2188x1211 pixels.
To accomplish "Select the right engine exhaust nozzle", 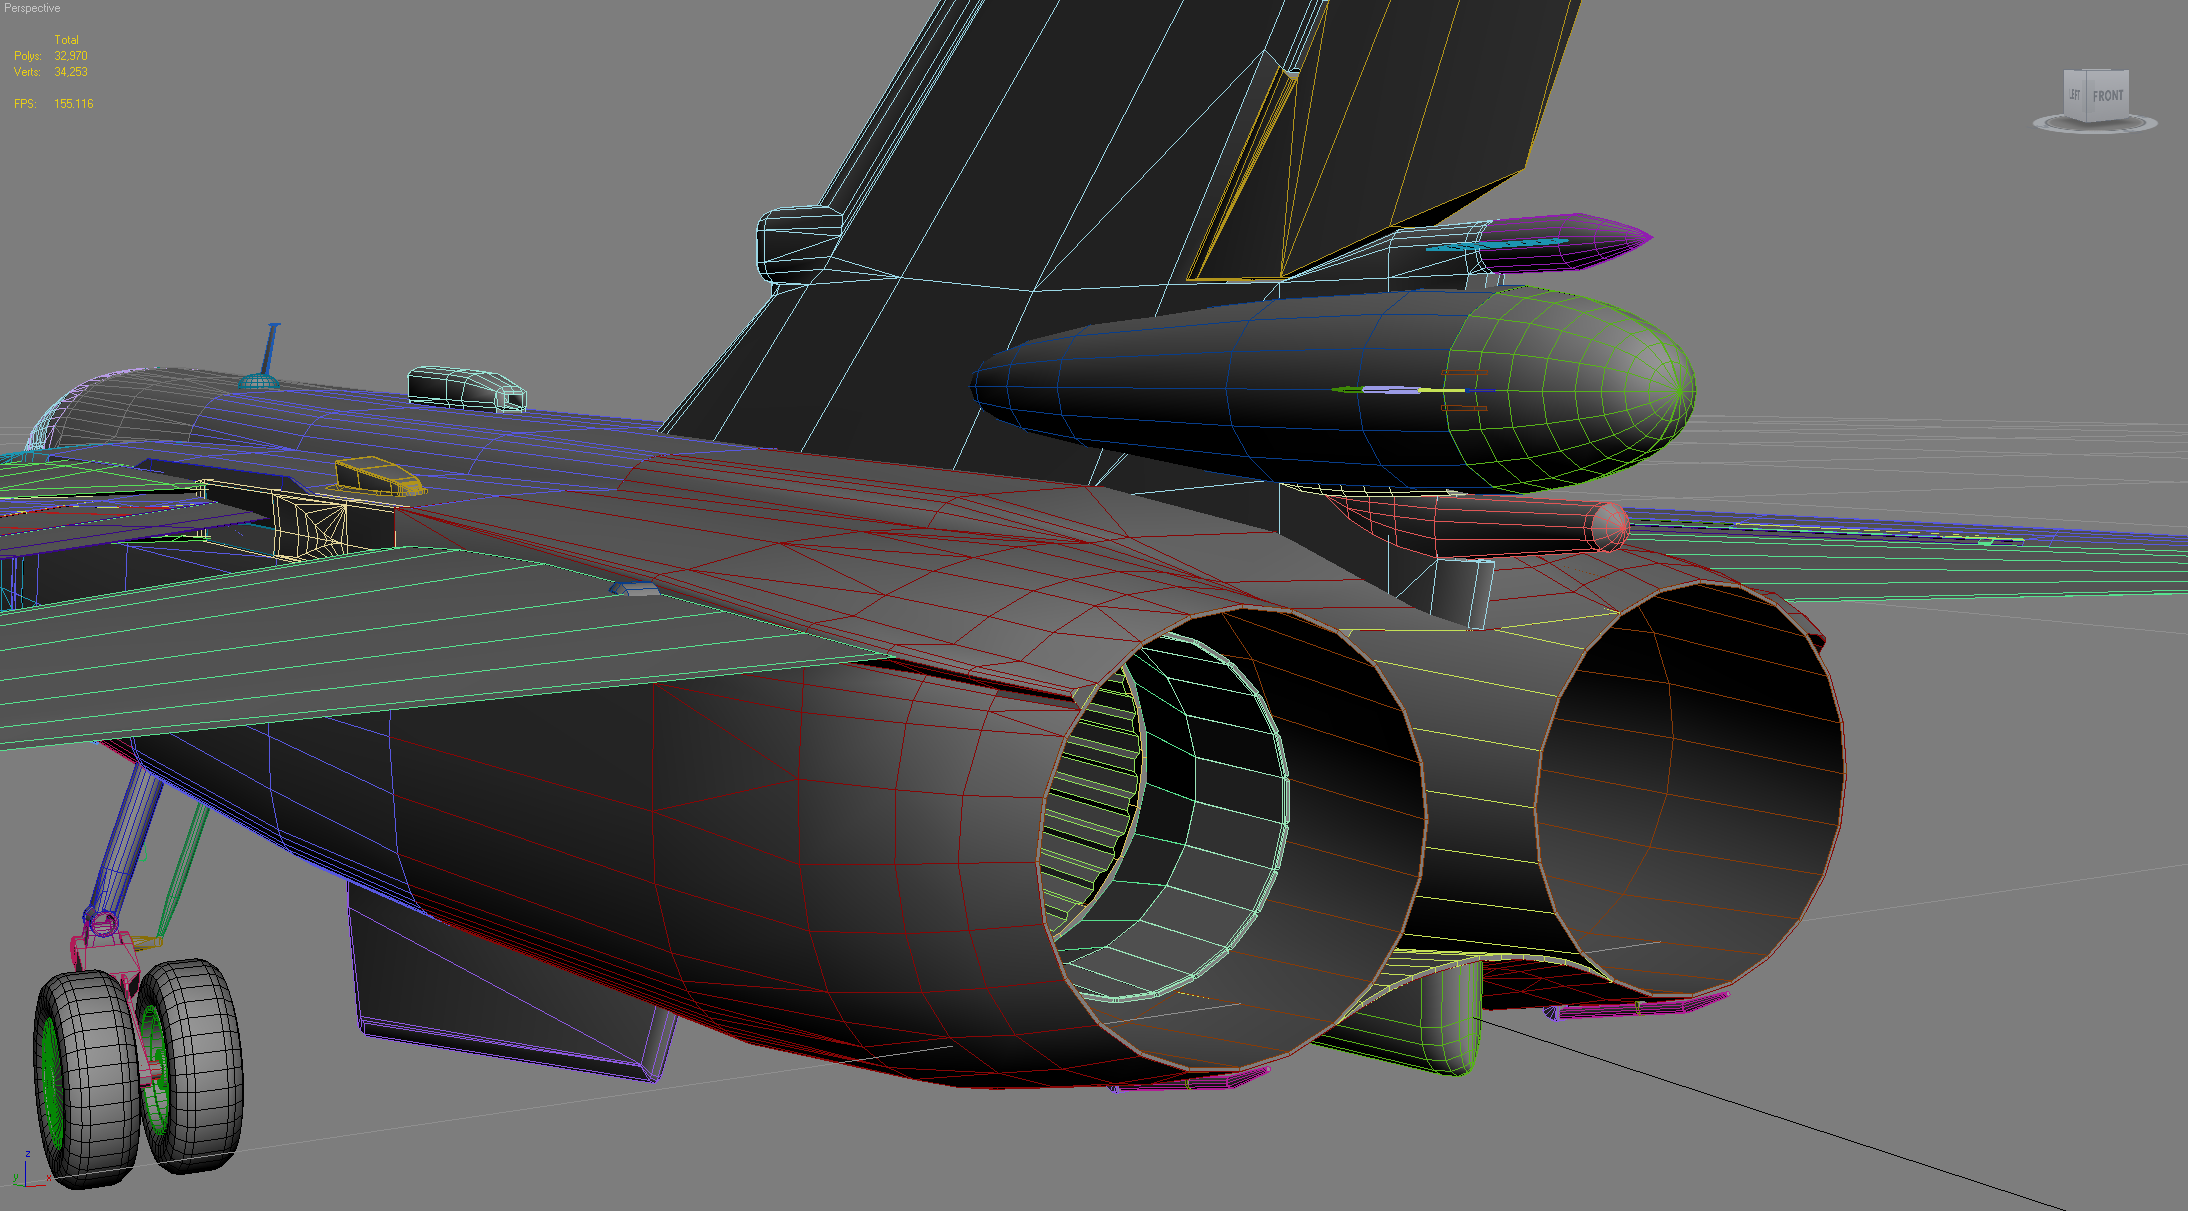I will [x=1690, y=790].
